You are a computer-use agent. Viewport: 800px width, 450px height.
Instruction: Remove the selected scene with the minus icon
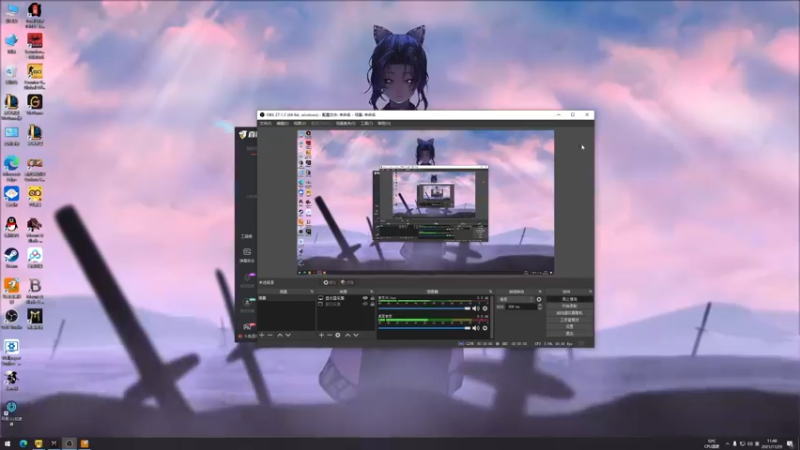270,335
